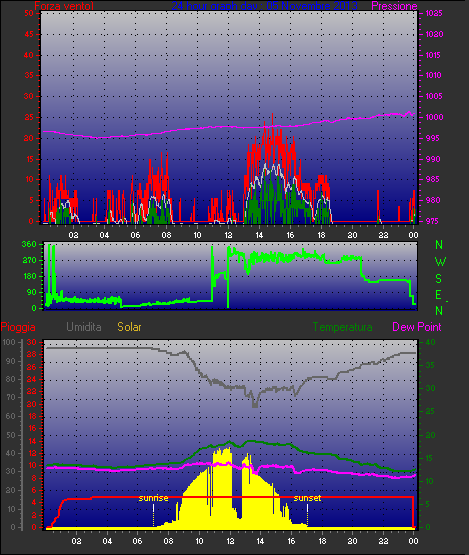Click the sunset marker in bottom chart
The height and width of the screenshot is (555, 469).
coord(307,498)
